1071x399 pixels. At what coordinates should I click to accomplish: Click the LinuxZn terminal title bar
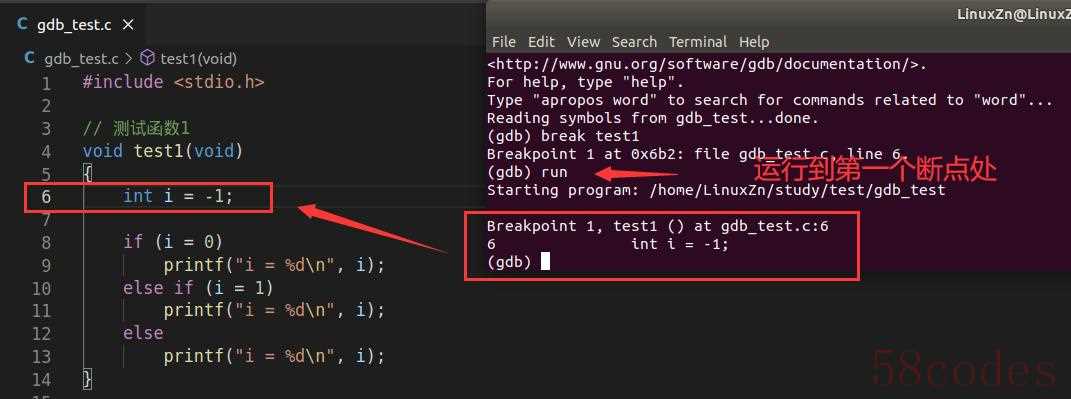tap(779, 14)
